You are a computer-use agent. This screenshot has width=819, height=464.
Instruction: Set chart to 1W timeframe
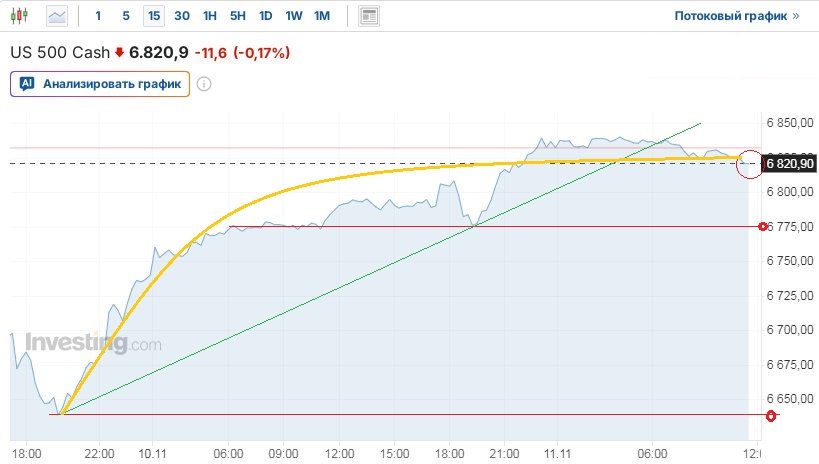(293, 16)
